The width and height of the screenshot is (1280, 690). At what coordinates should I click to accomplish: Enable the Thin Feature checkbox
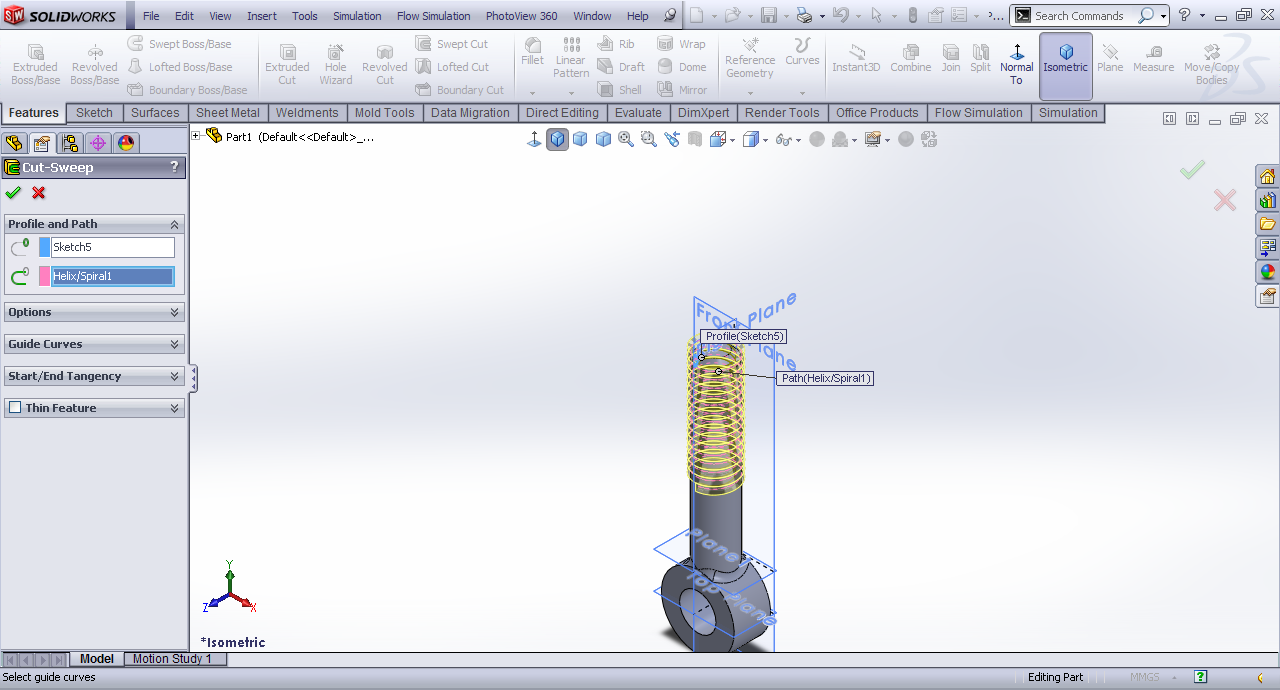(x=14, y=408)
